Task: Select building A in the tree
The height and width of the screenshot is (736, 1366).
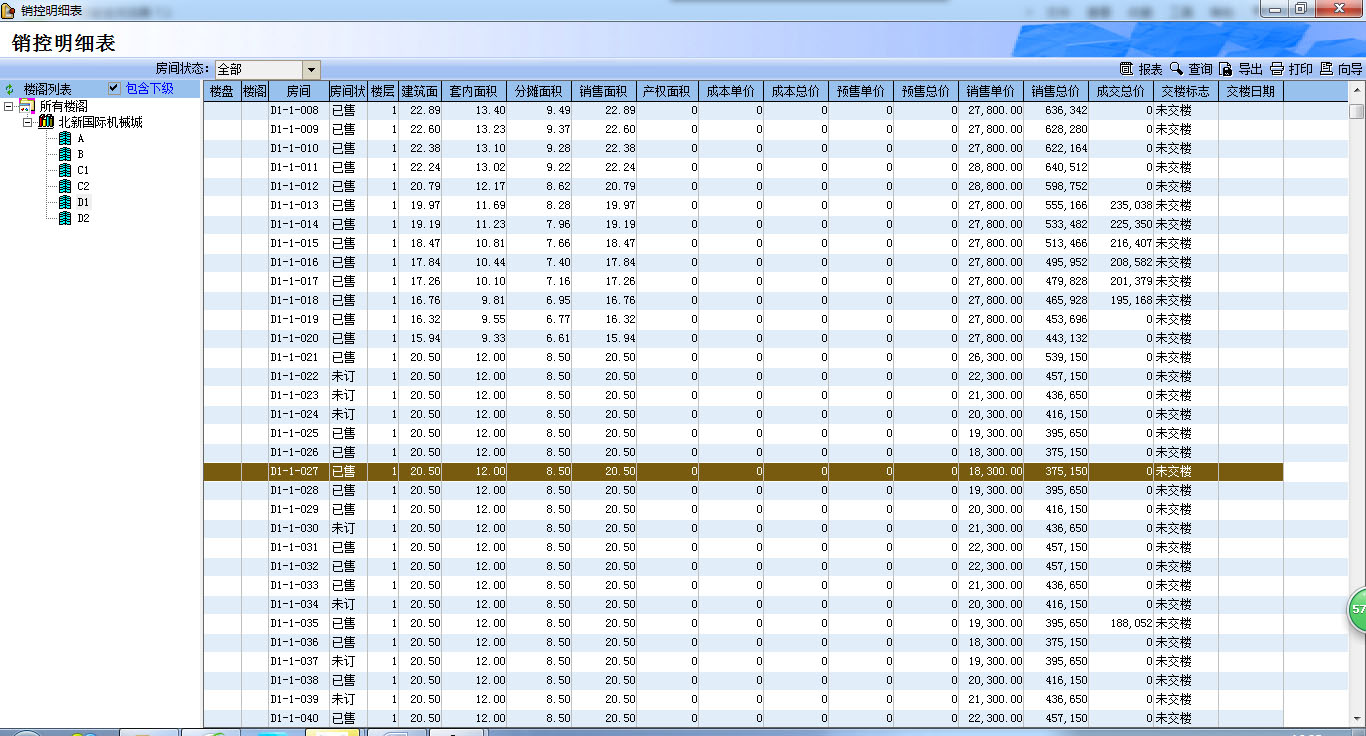Action: [x=80, y=138]
